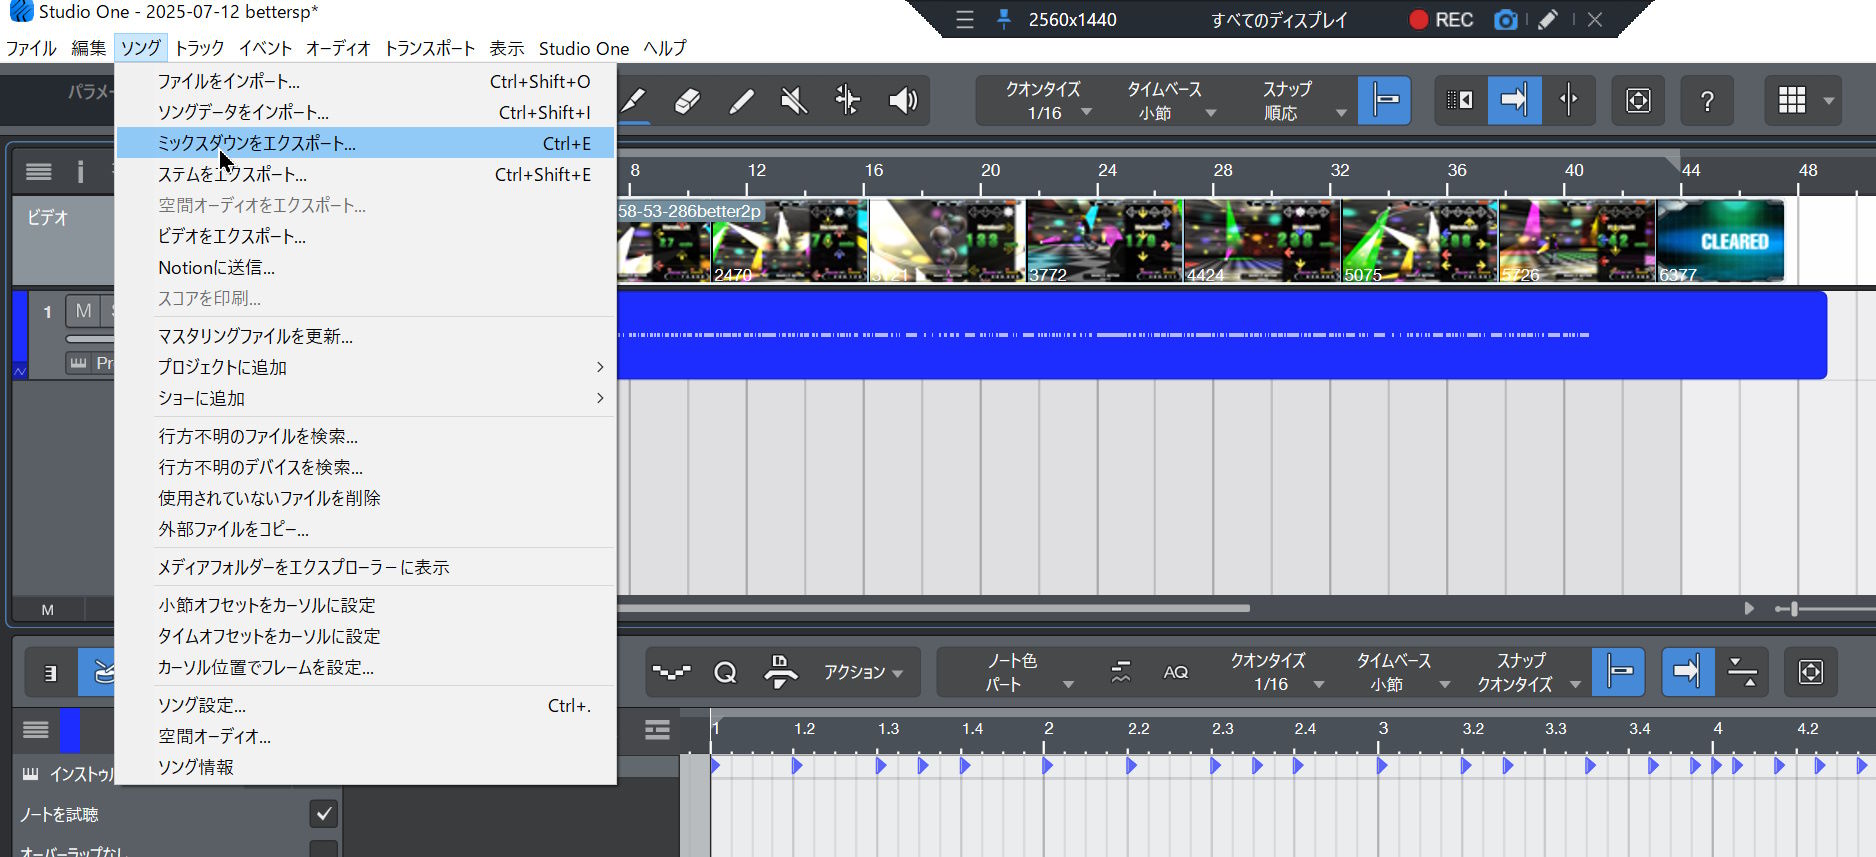Click the square target icon in editor toolbar

[x=1810, y=672]
